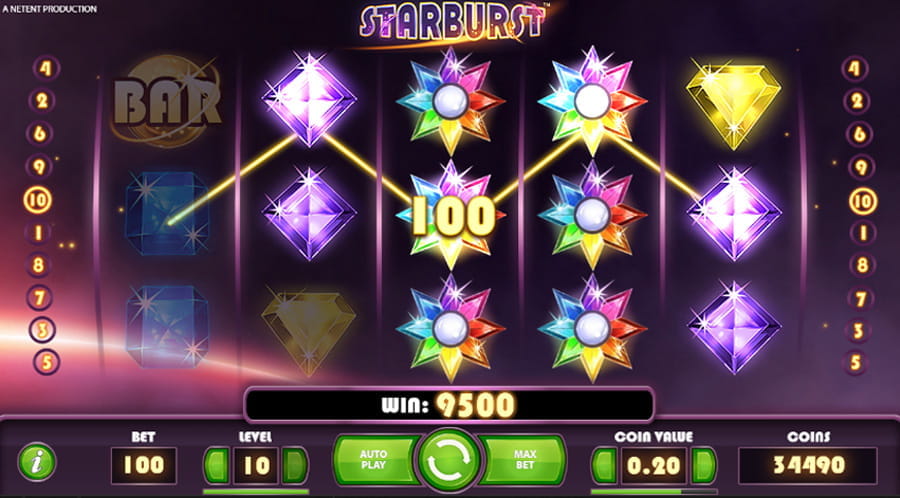This screenshot has width=900, height=498.
Task: Start Auto Play mode
Action: click(375, 460)
